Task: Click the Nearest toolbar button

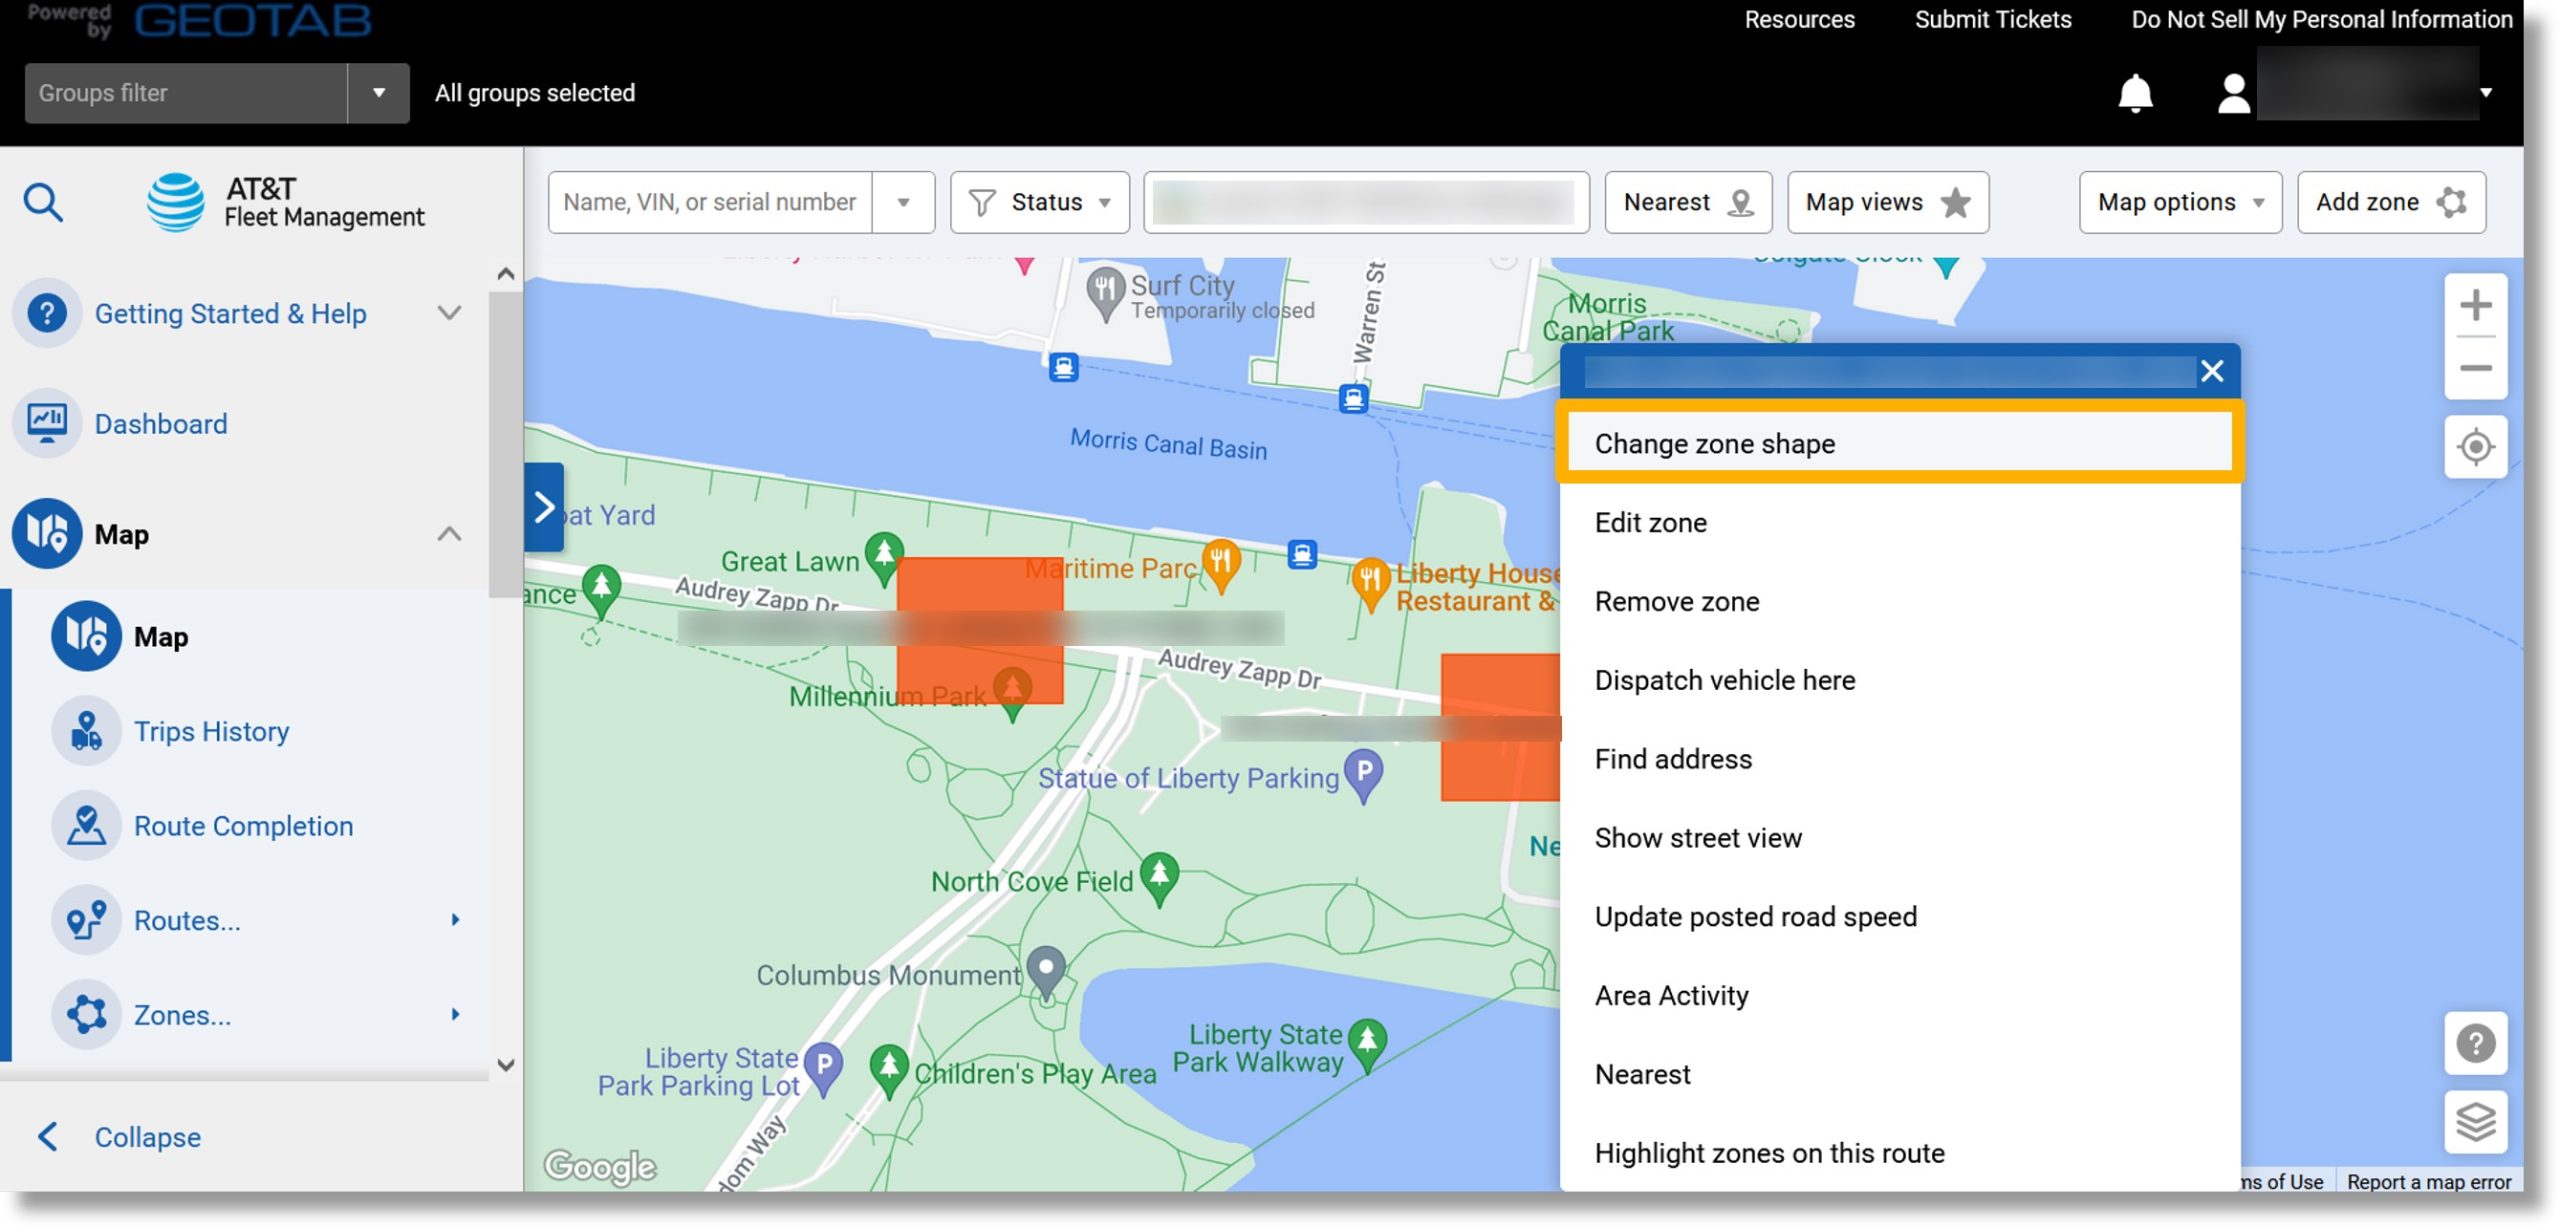Action: [x=1687, y=202]
